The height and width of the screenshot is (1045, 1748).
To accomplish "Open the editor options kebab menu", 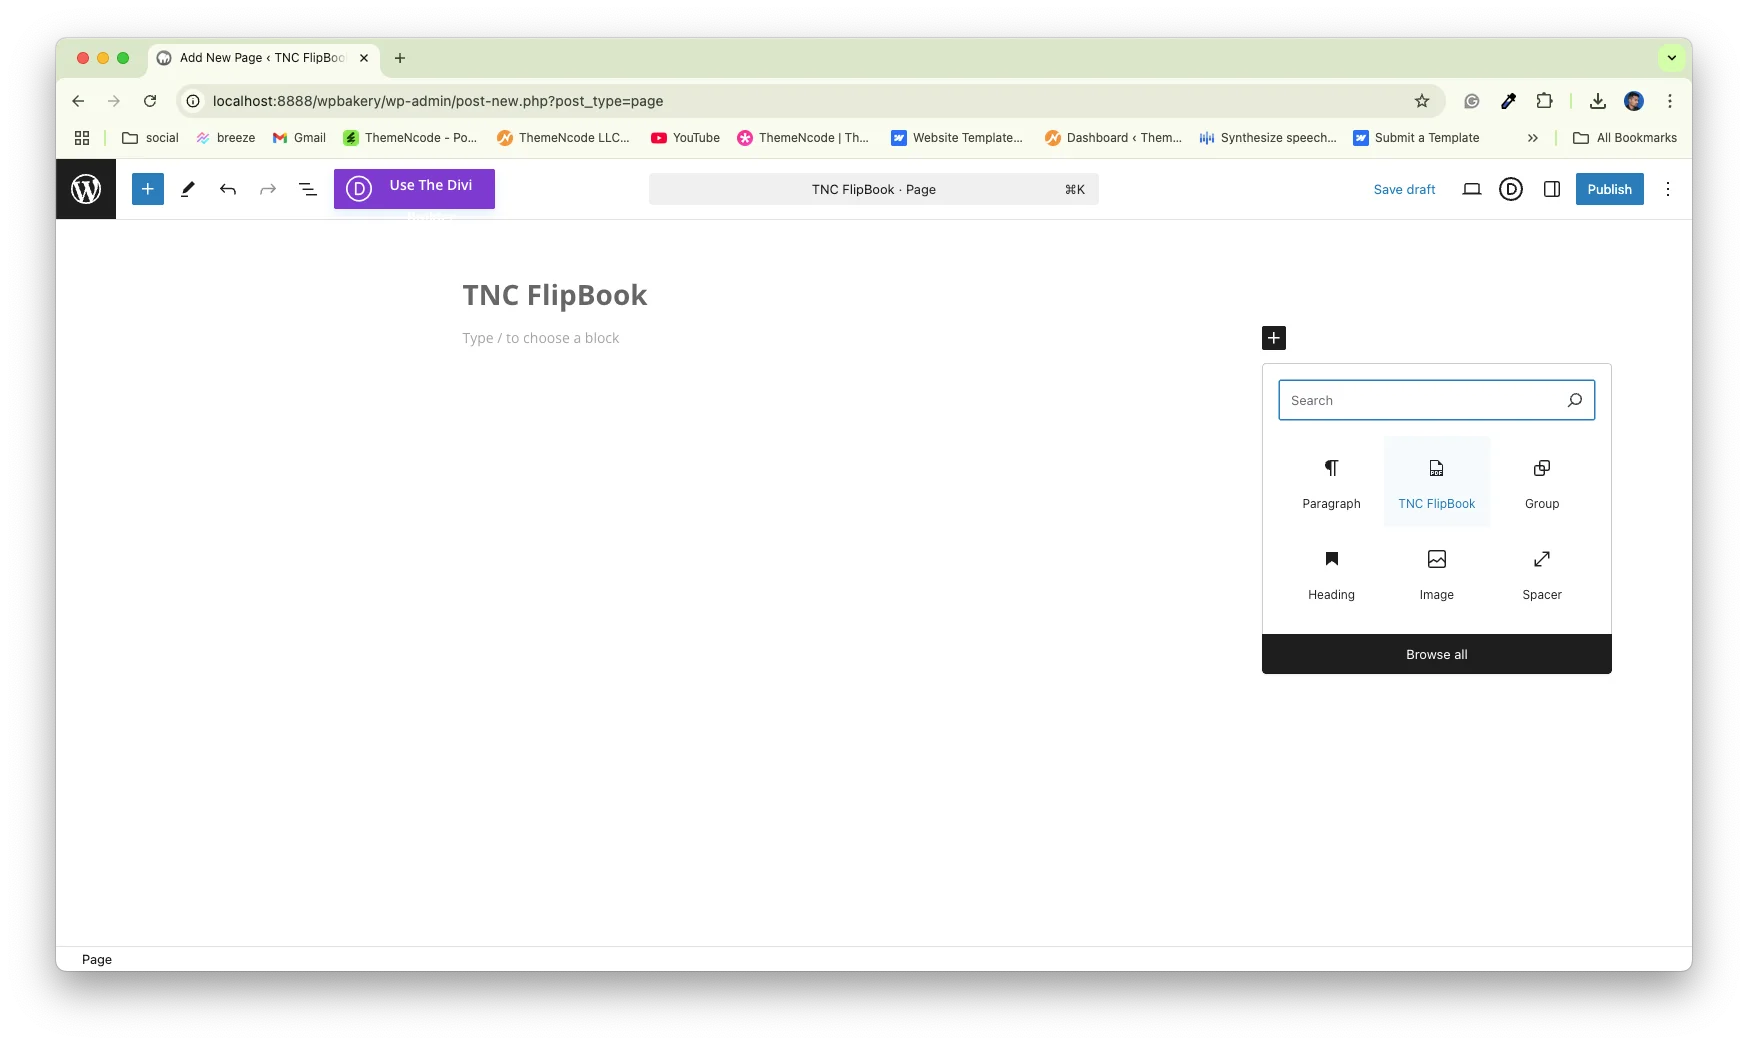I will pyautogui.click(x=1667, y=189).
